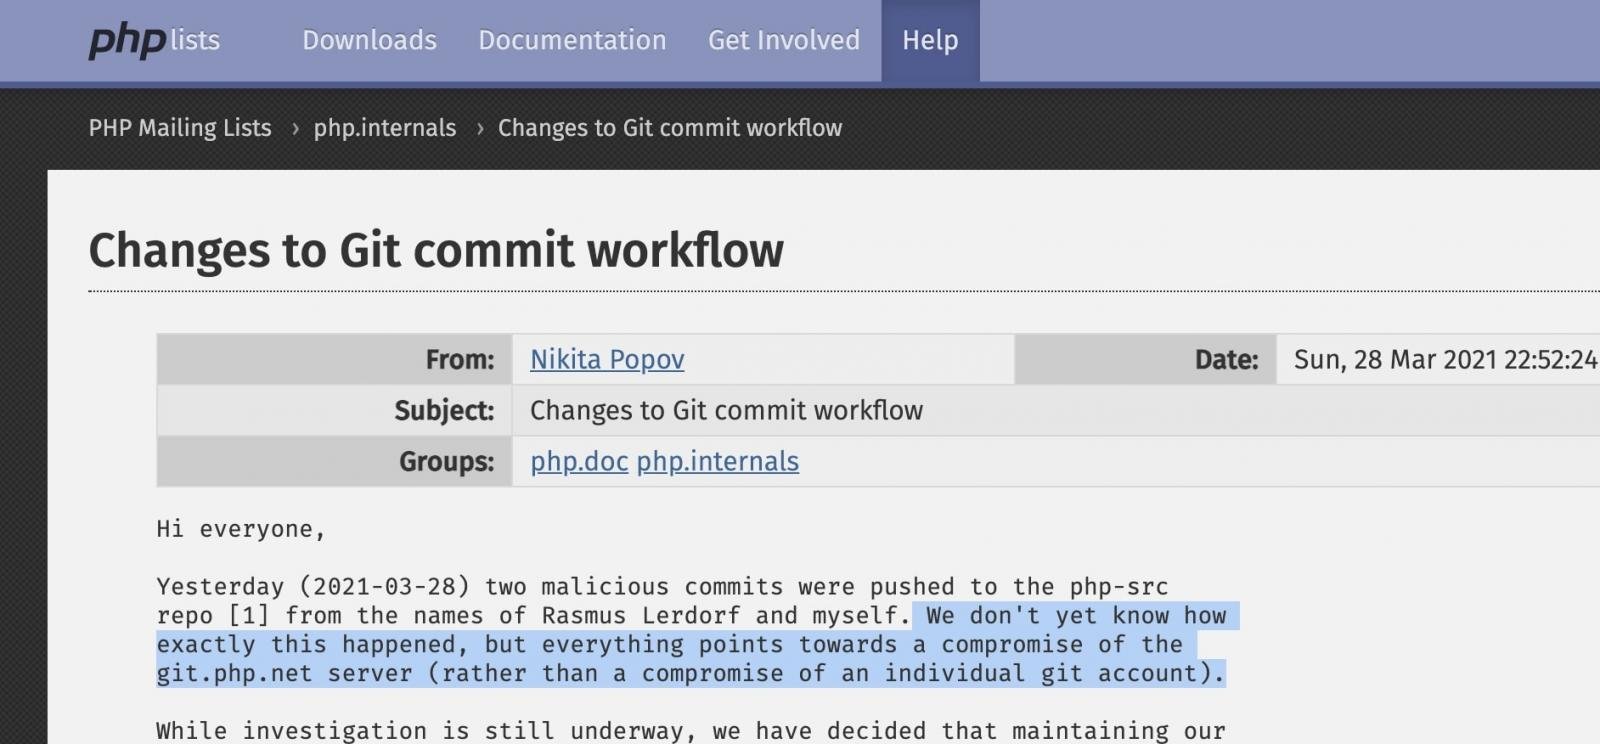Open the Get Involved section
The width and height of the screenshot is (1600, 744).
pyautogui.click(x=784, y=40)
